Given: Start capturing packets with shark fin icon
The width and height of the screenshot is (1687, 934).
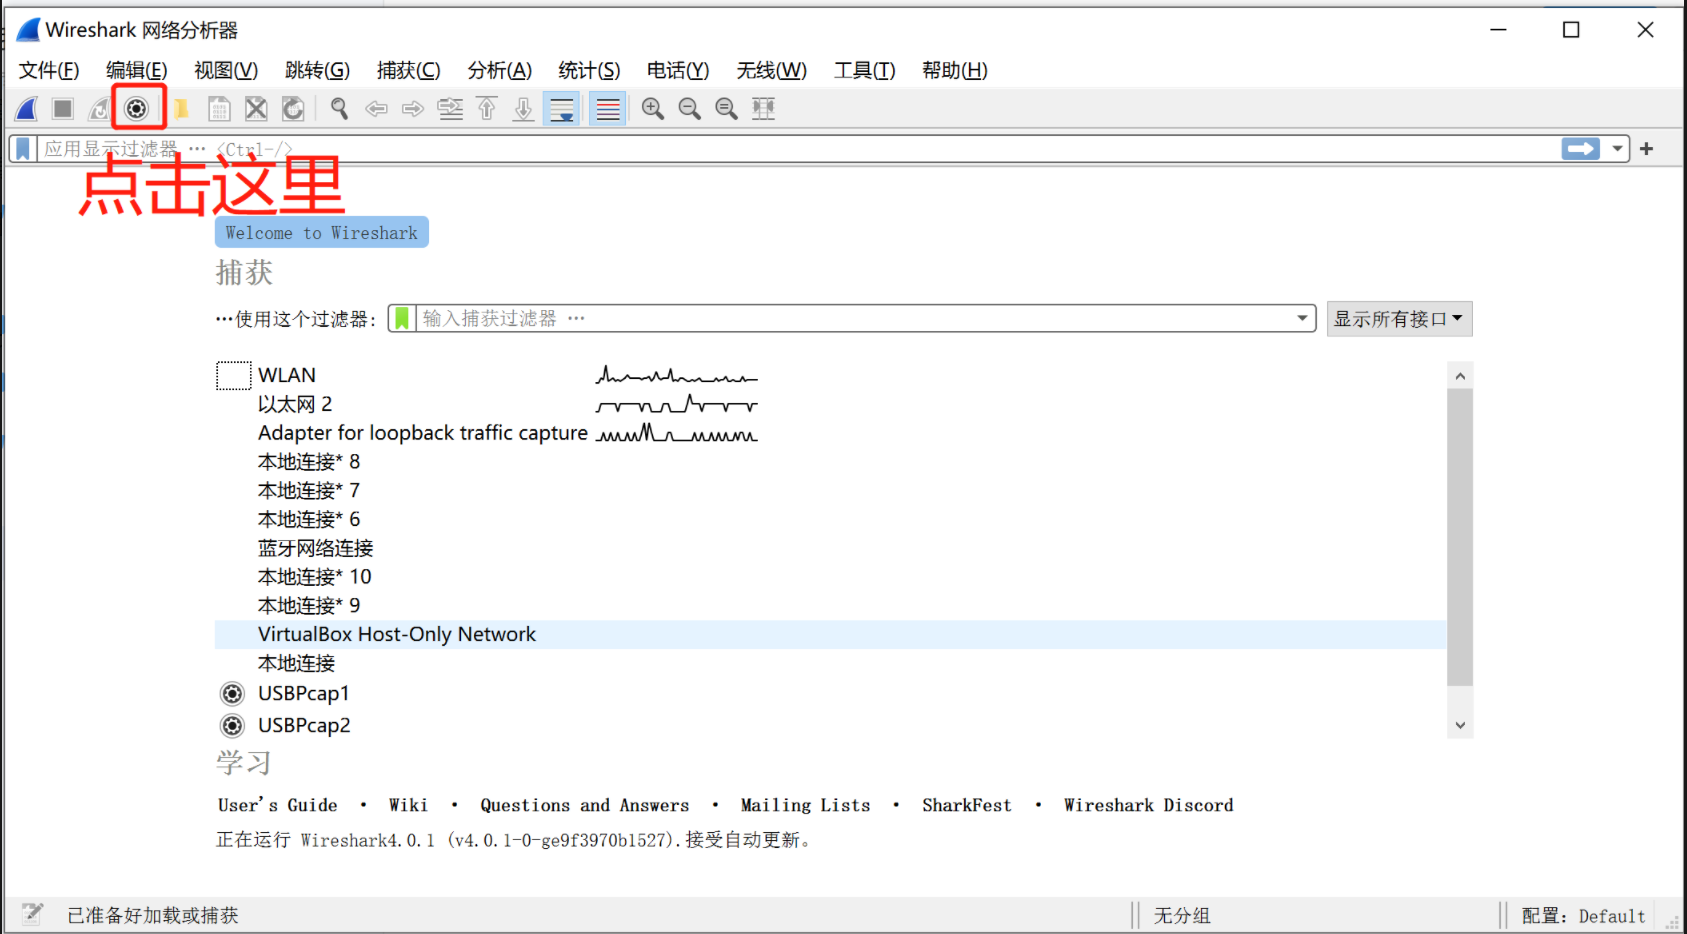Looking at the screenshot, I should click(27, 108).
